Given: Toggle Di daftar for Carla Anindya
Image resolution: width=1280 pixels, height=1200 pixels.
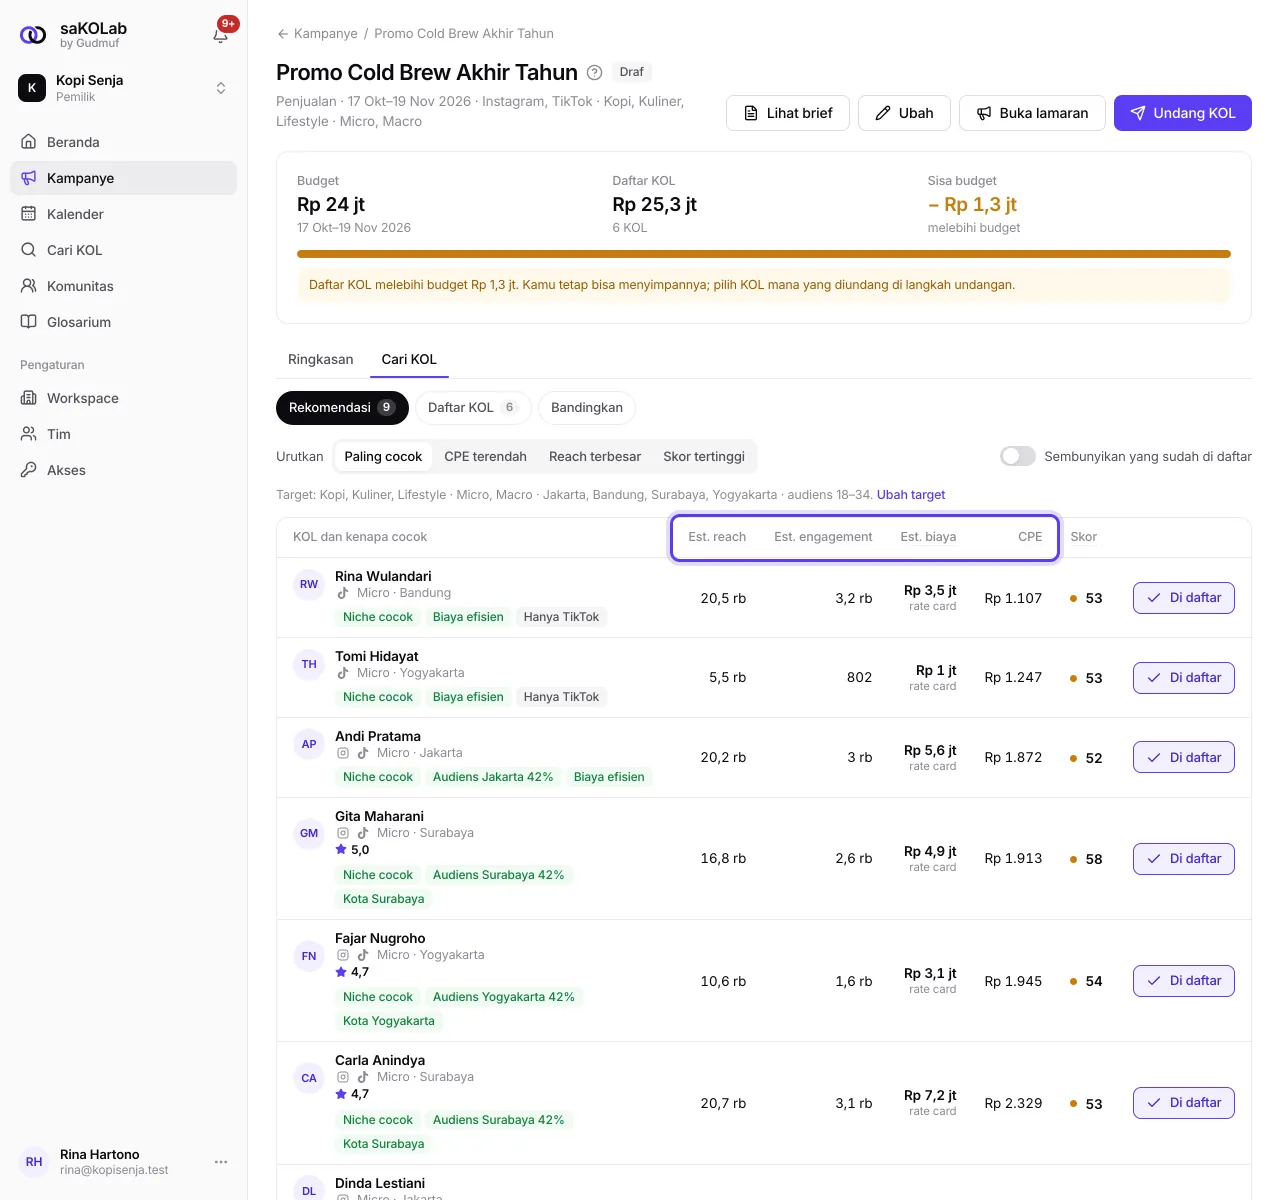Looking at the screenshot, I should [x=1184, y=1103].
